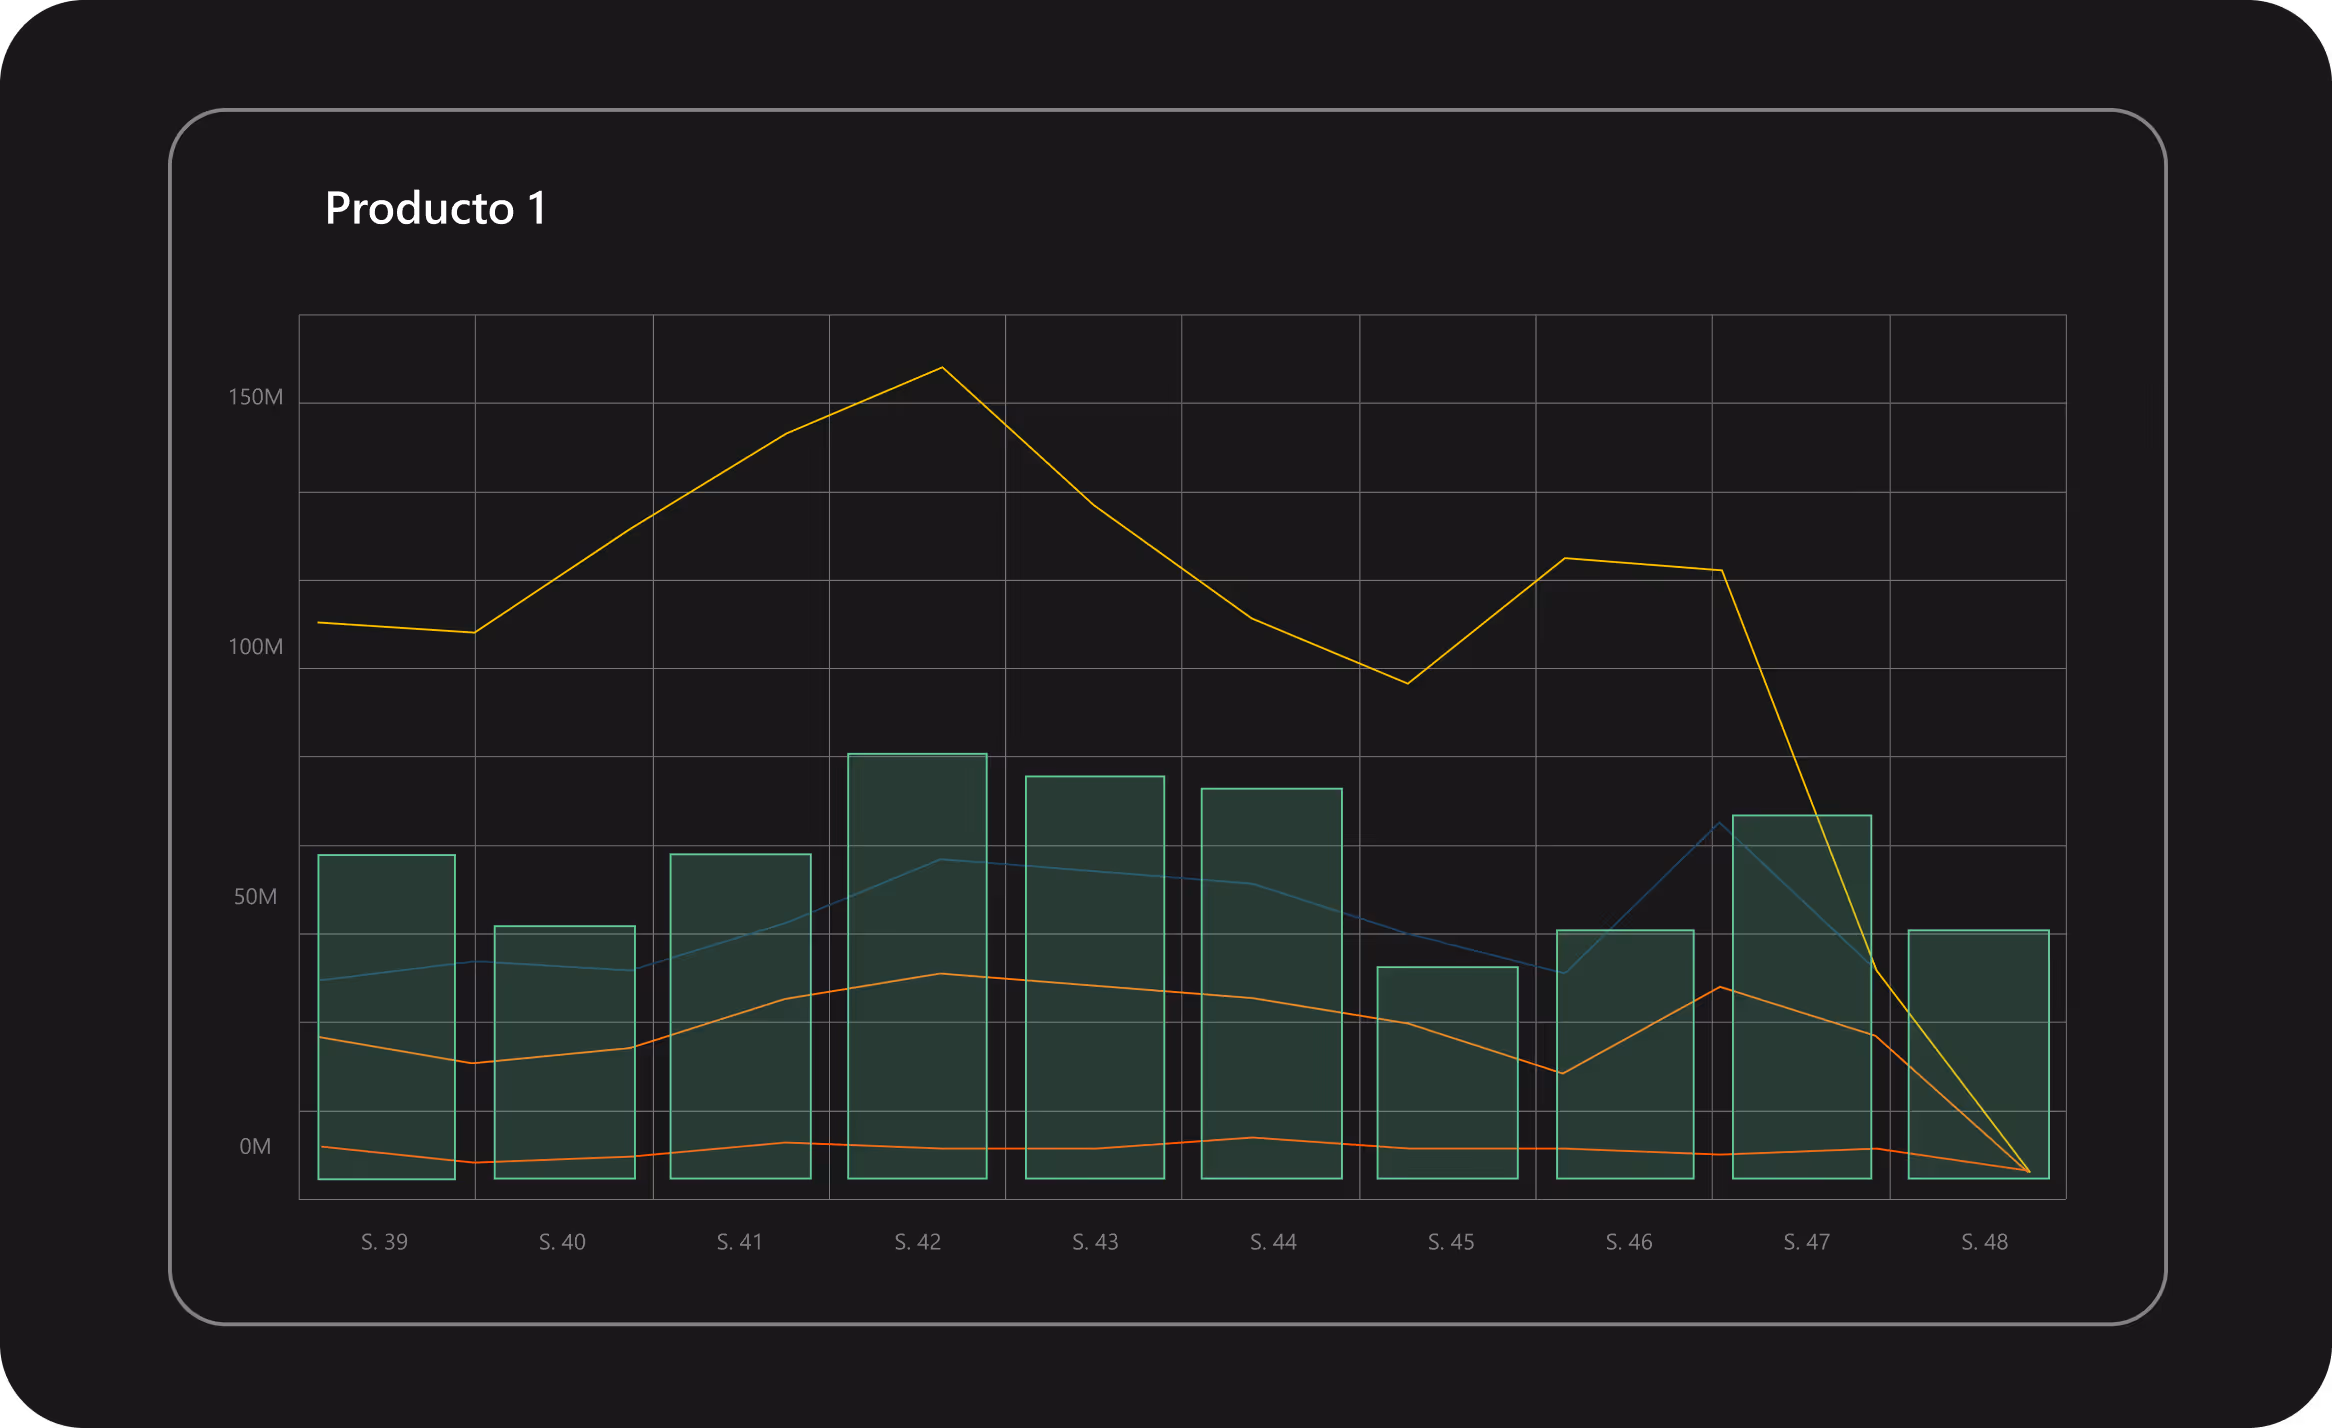2332x1428 pixels.
Task: Click the S. 42 axis label
Action: tap(917, 1242)
